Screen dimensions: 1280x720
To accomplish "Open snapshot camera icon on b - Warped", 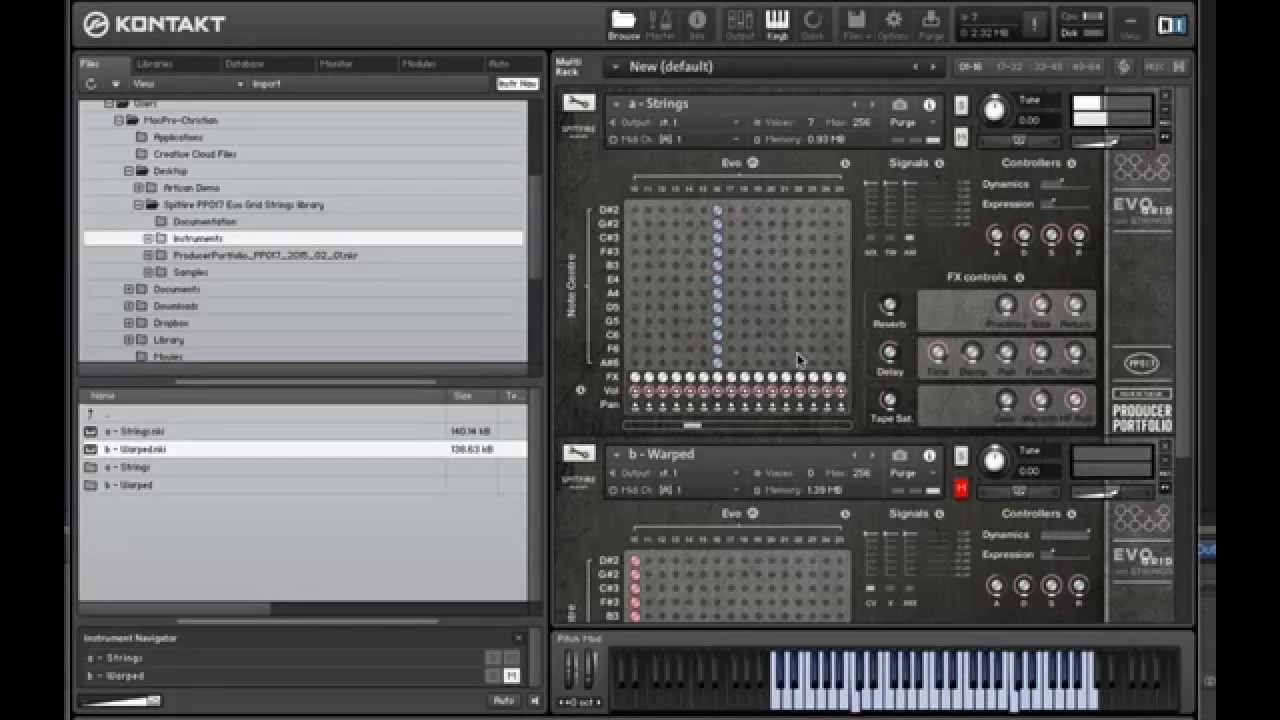I will 899,455.
